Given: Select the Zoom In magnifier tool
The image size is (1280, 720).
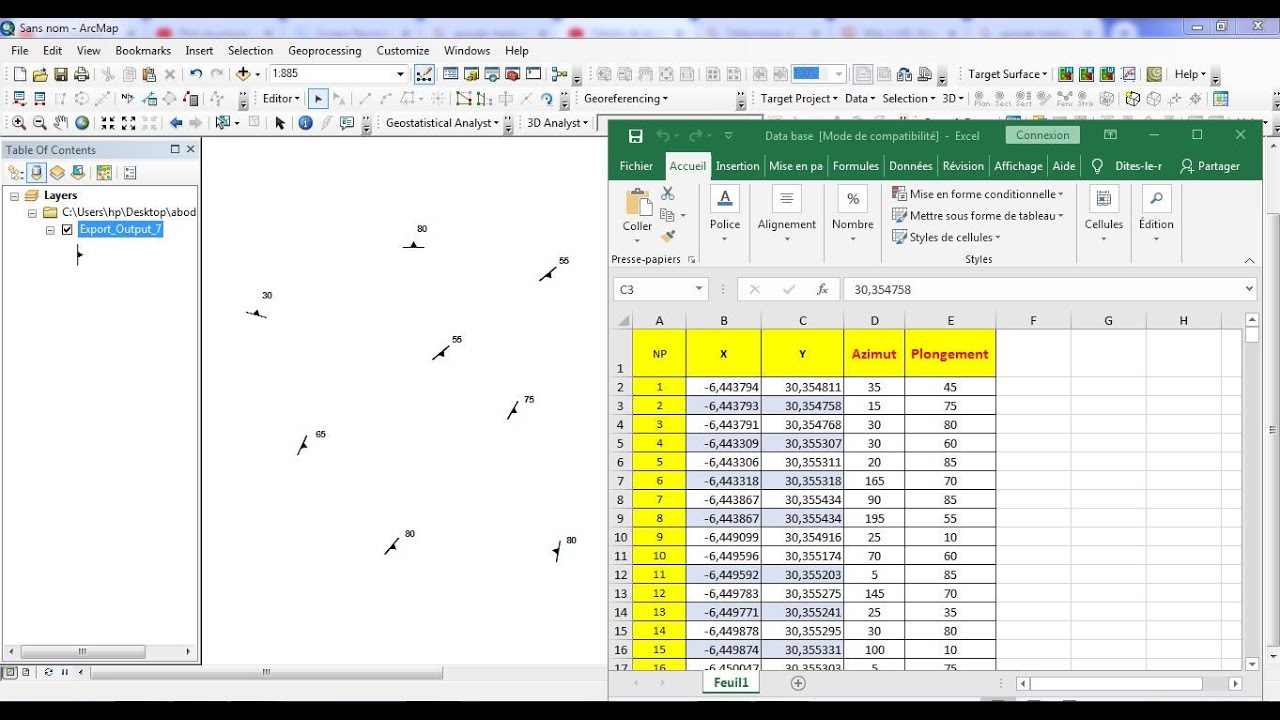Looking at the screenshot, I should (19, 123).
